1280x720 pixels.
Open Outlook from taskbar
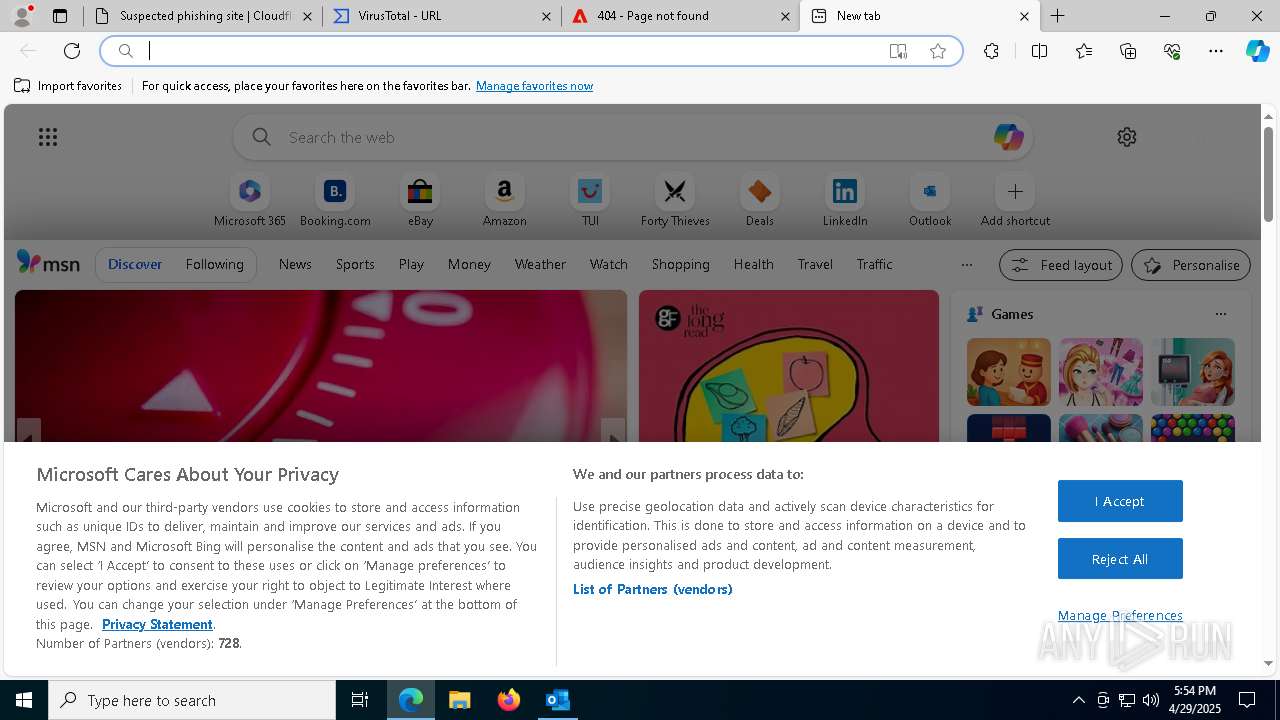click(x=557, y=700)
